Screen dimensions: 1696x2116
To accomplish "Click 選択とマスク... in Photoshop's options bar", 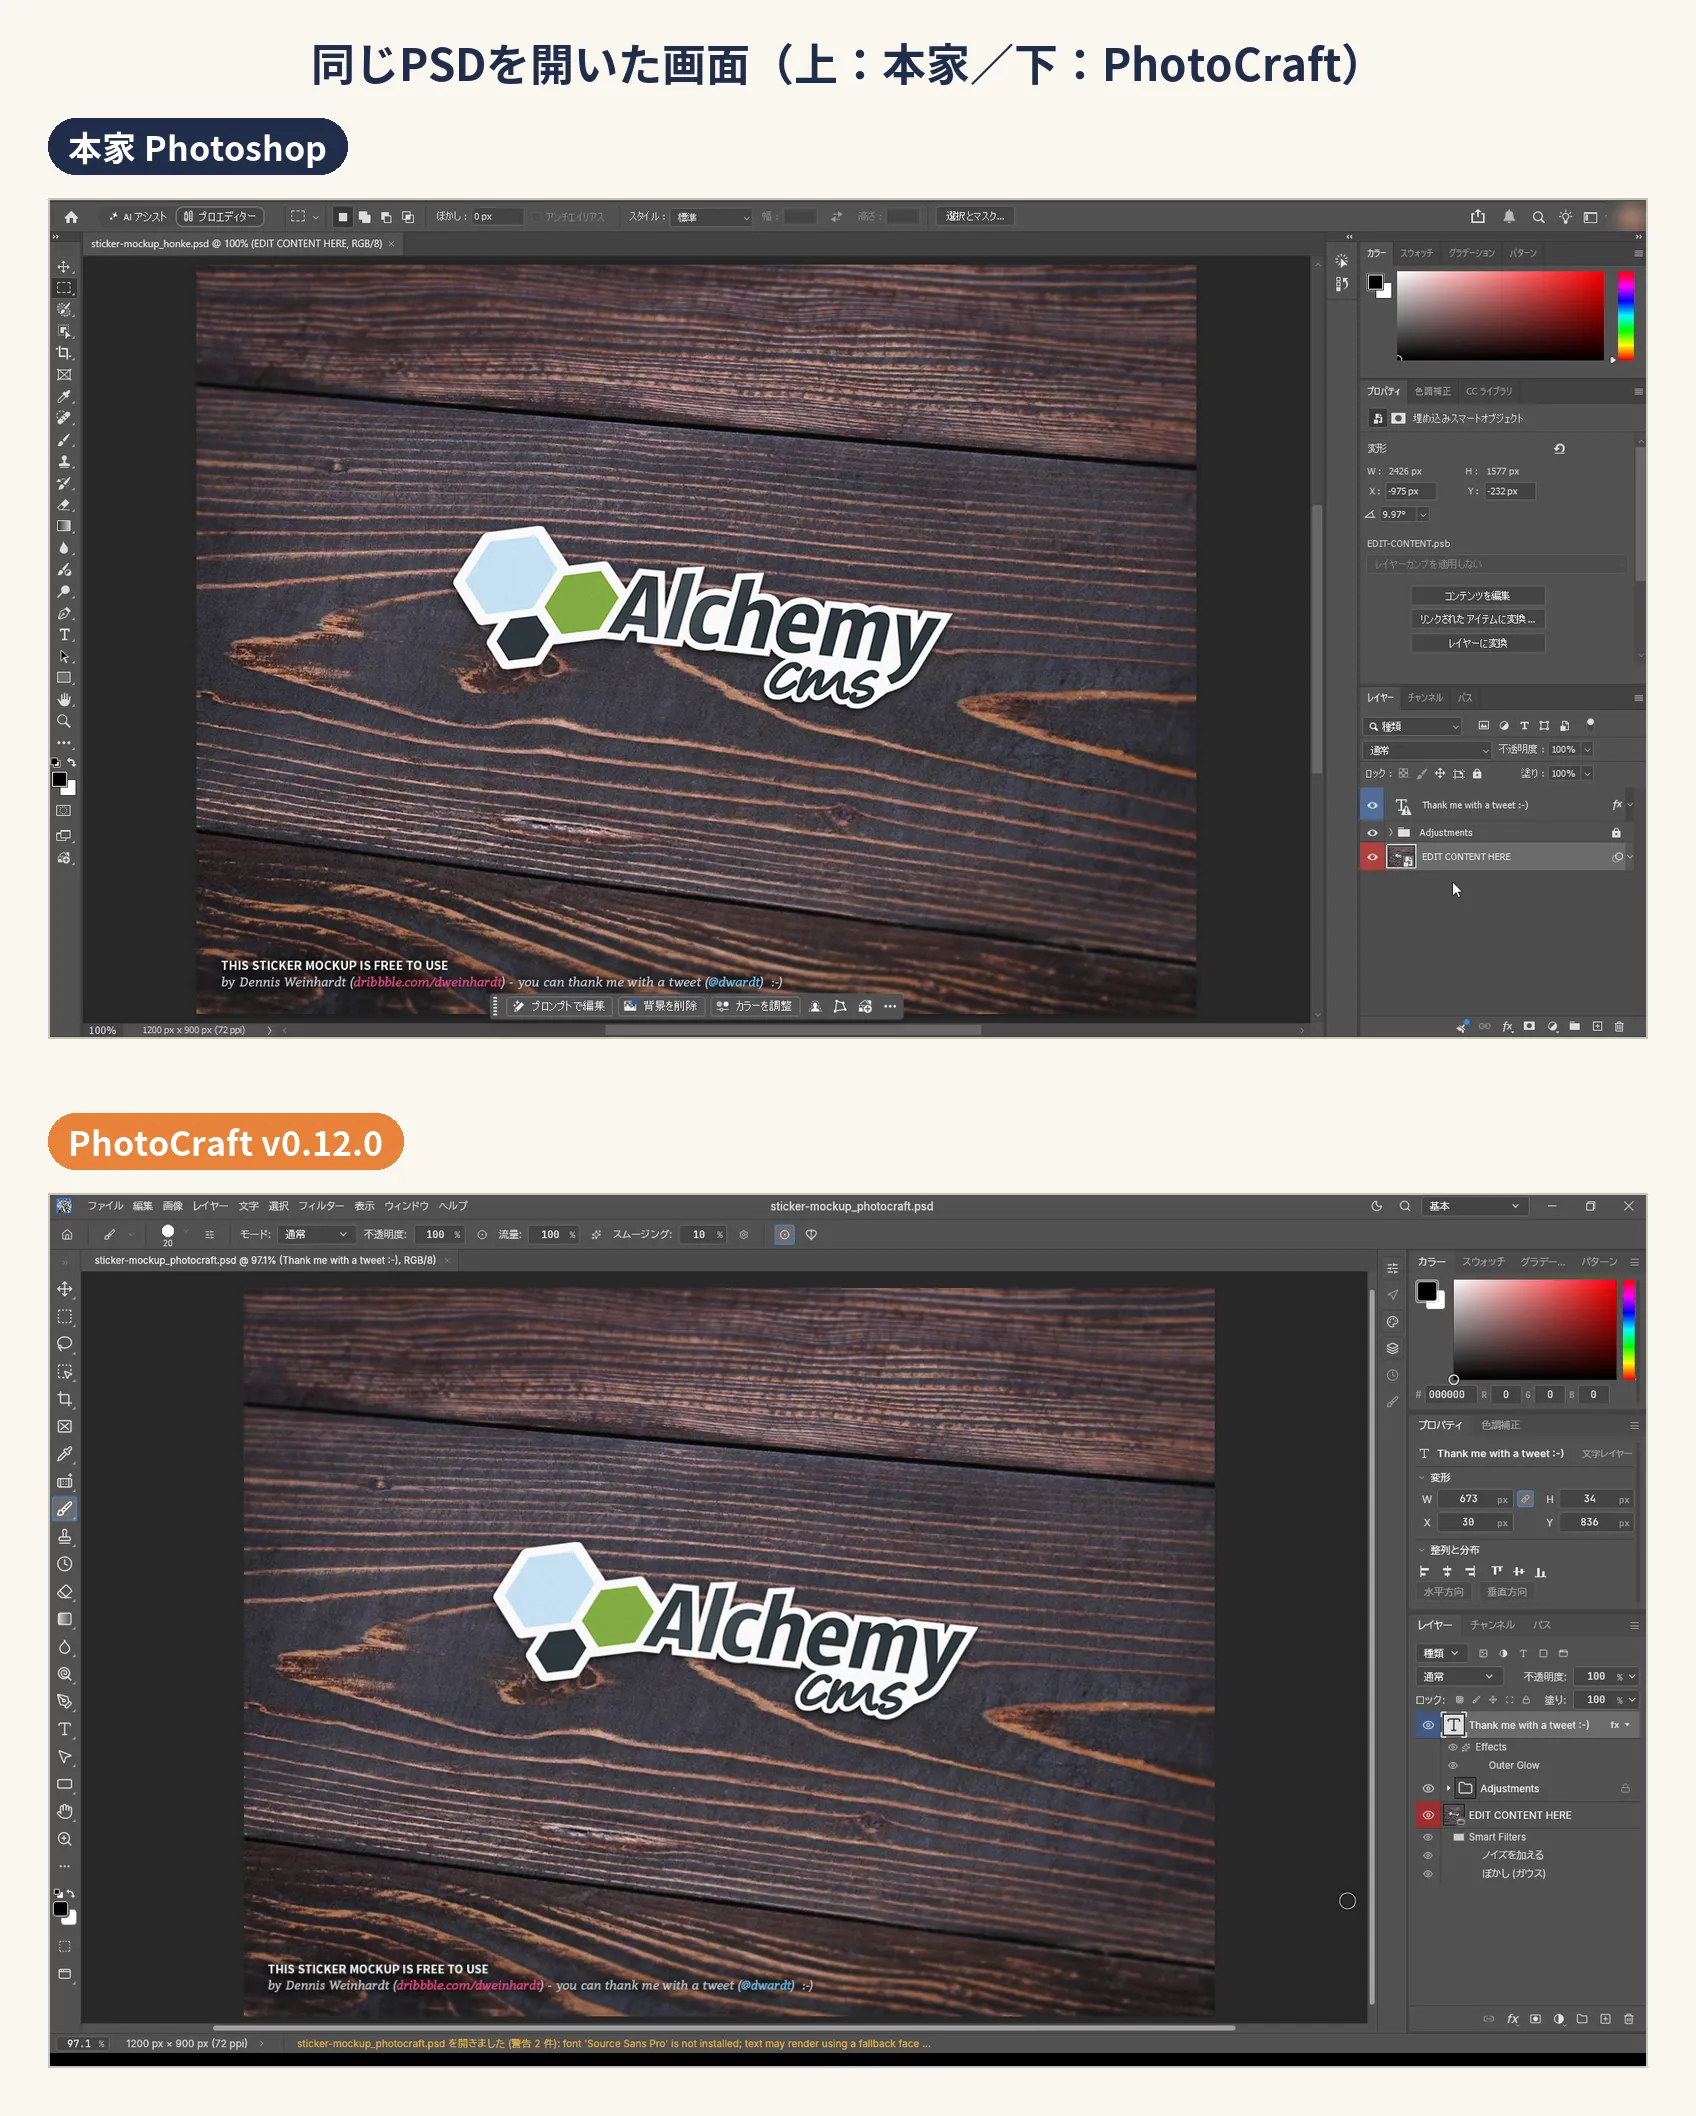I will (975, 216).
